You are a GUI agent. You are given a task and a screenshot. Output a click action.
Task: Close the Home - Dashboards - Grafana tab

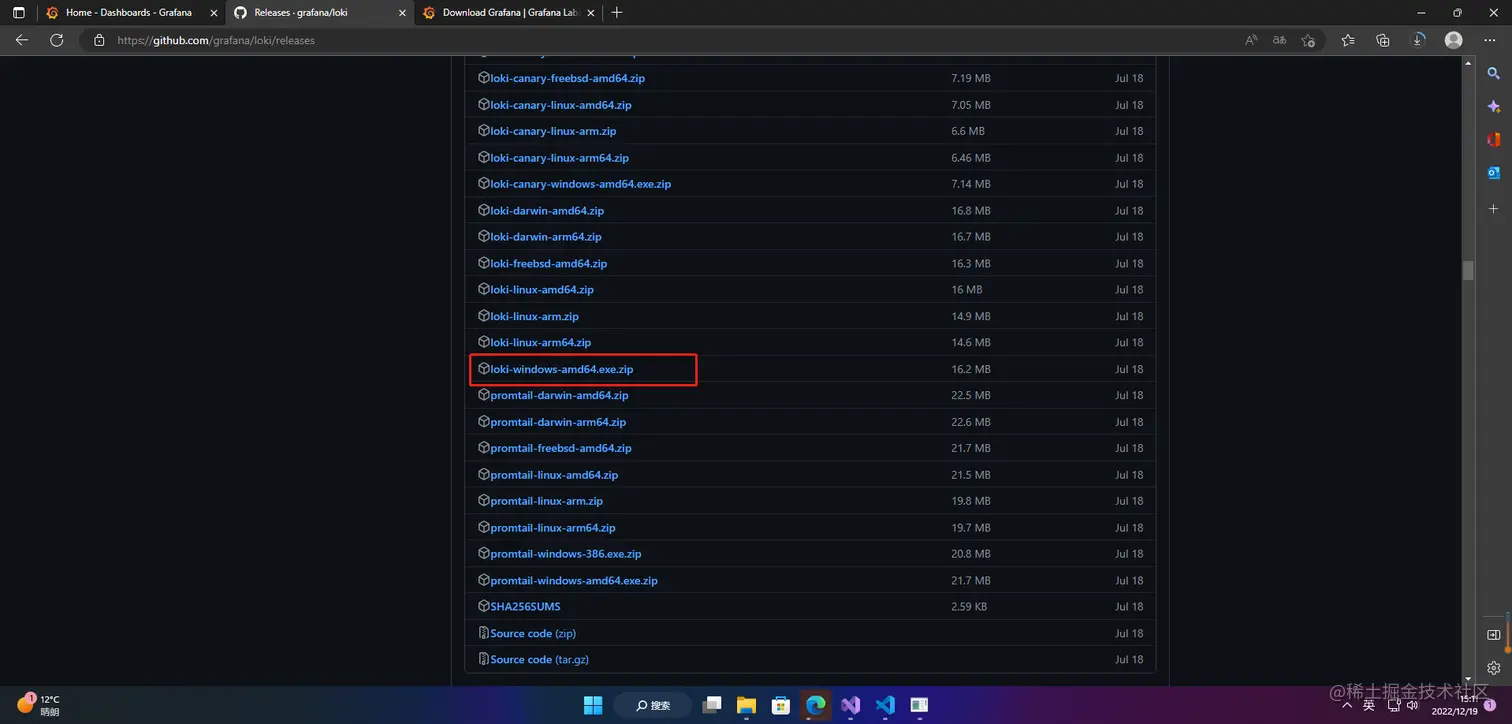[x=213, y=13]
